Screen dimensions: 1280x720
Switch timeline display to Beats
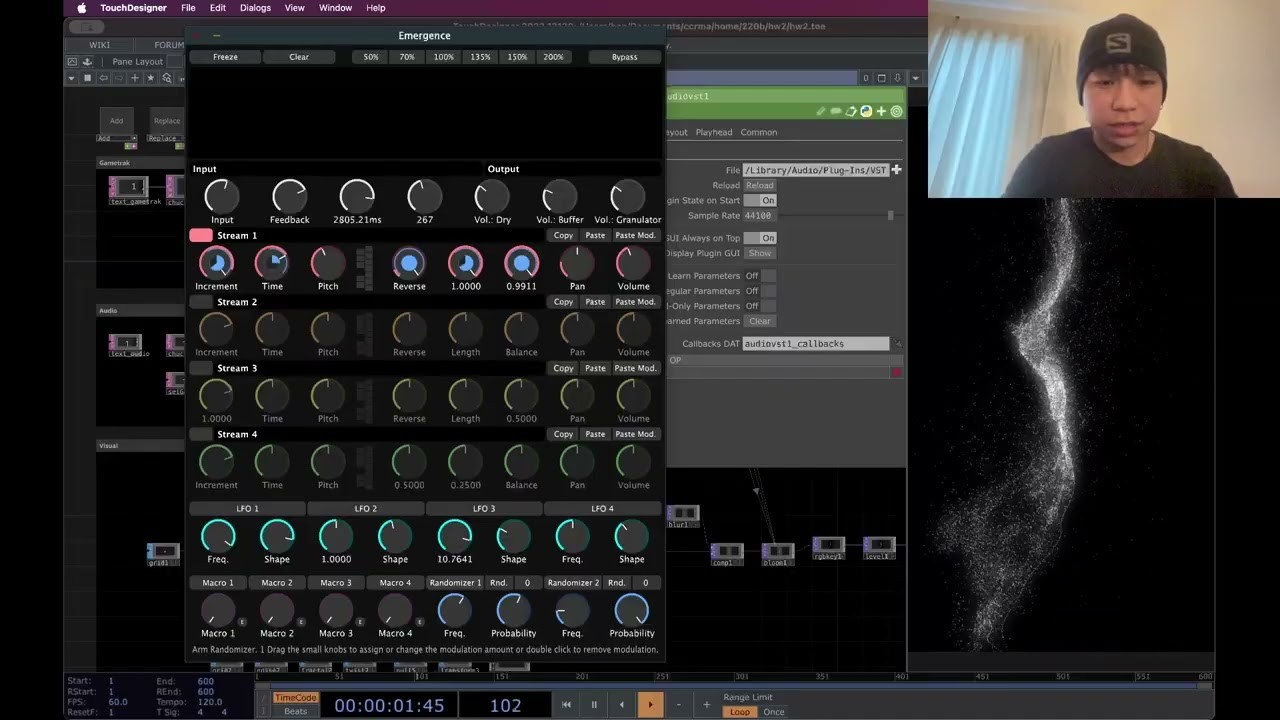tap(295, 711)
